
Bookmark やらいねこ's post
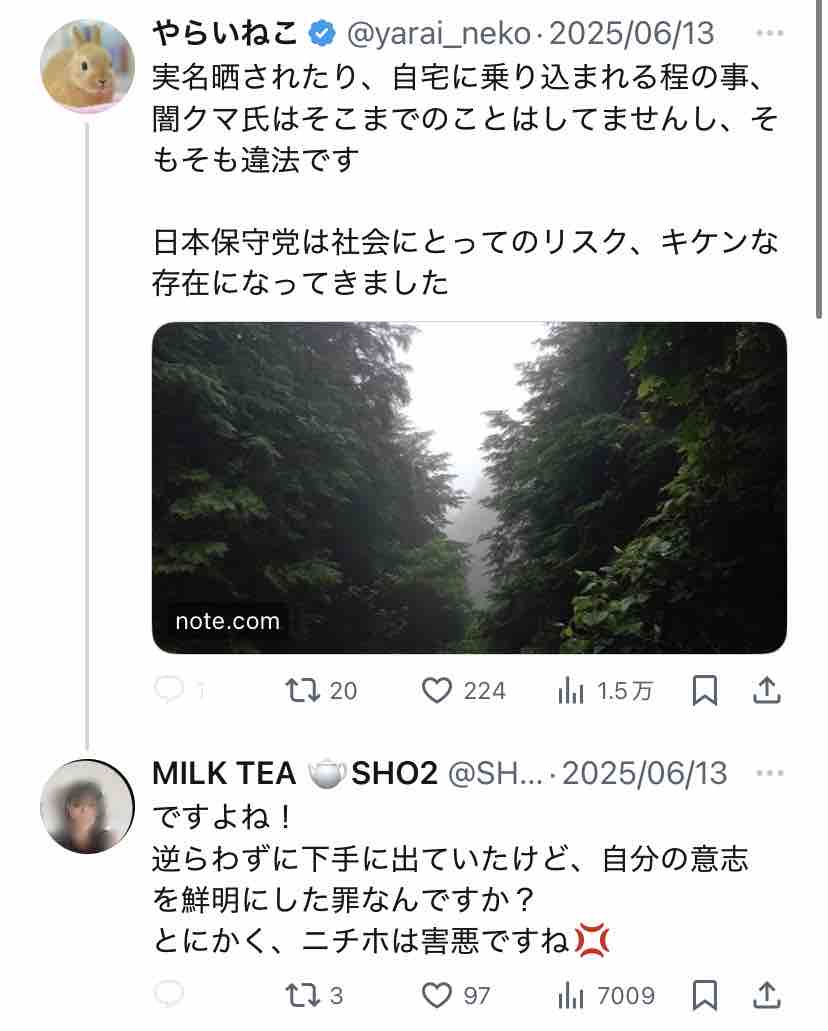coord(704,690)
